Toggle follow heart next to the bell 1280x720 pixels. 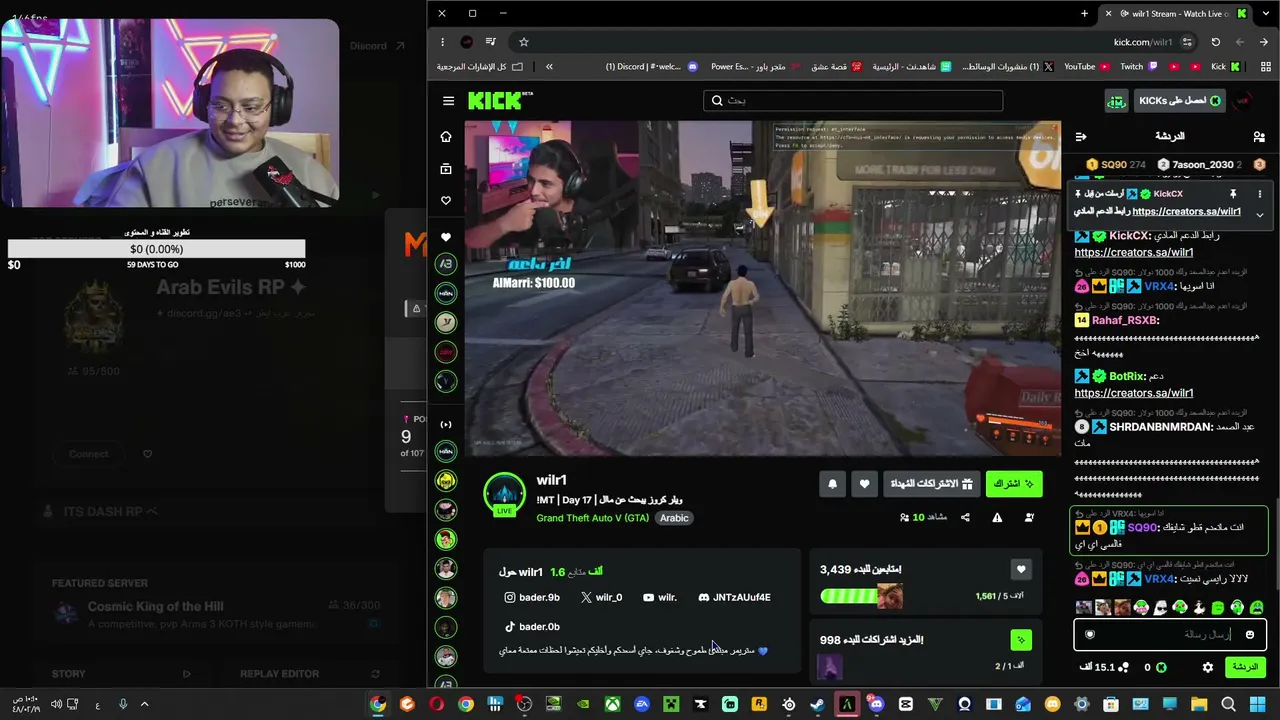pyautogui.click(x=865, y=484)
